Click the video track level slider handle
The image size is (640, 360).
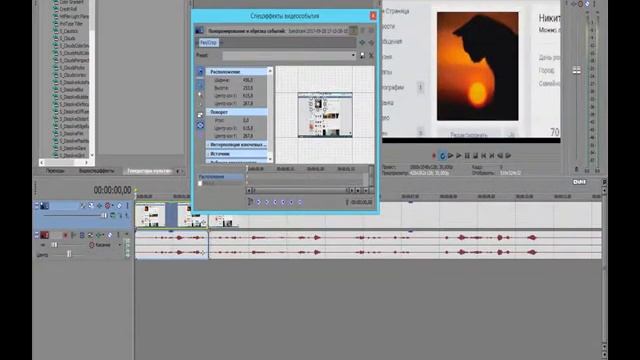click(x=104, y=215)
